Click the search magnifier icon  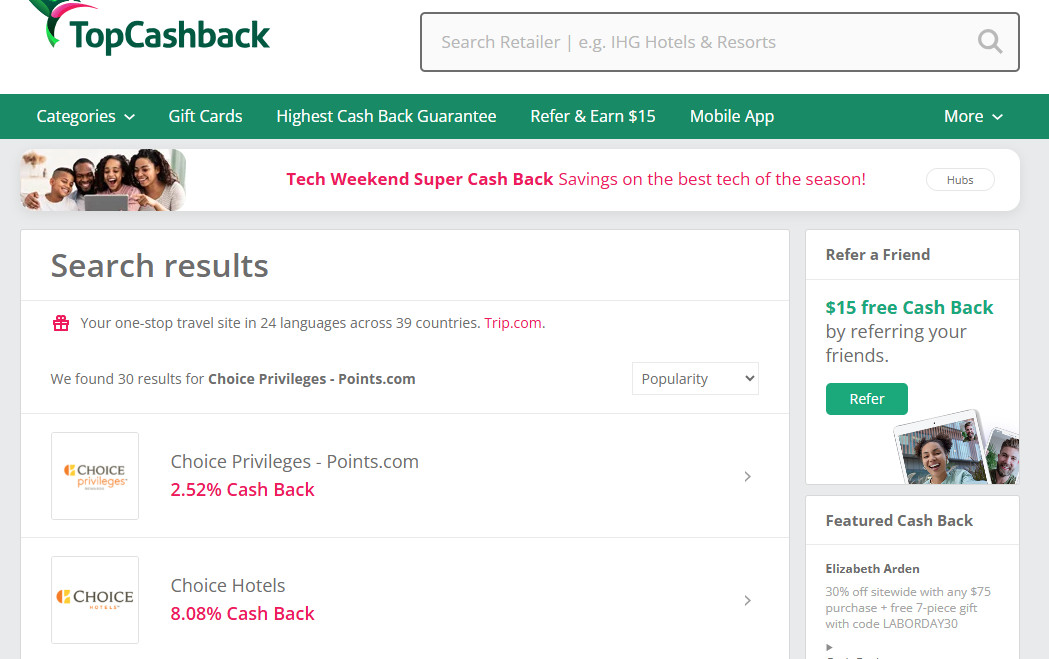coord(989,42)
